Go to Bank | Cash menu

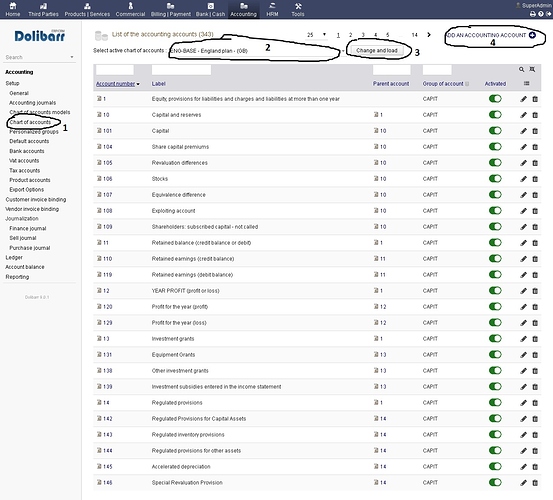(x=211, y=9)
